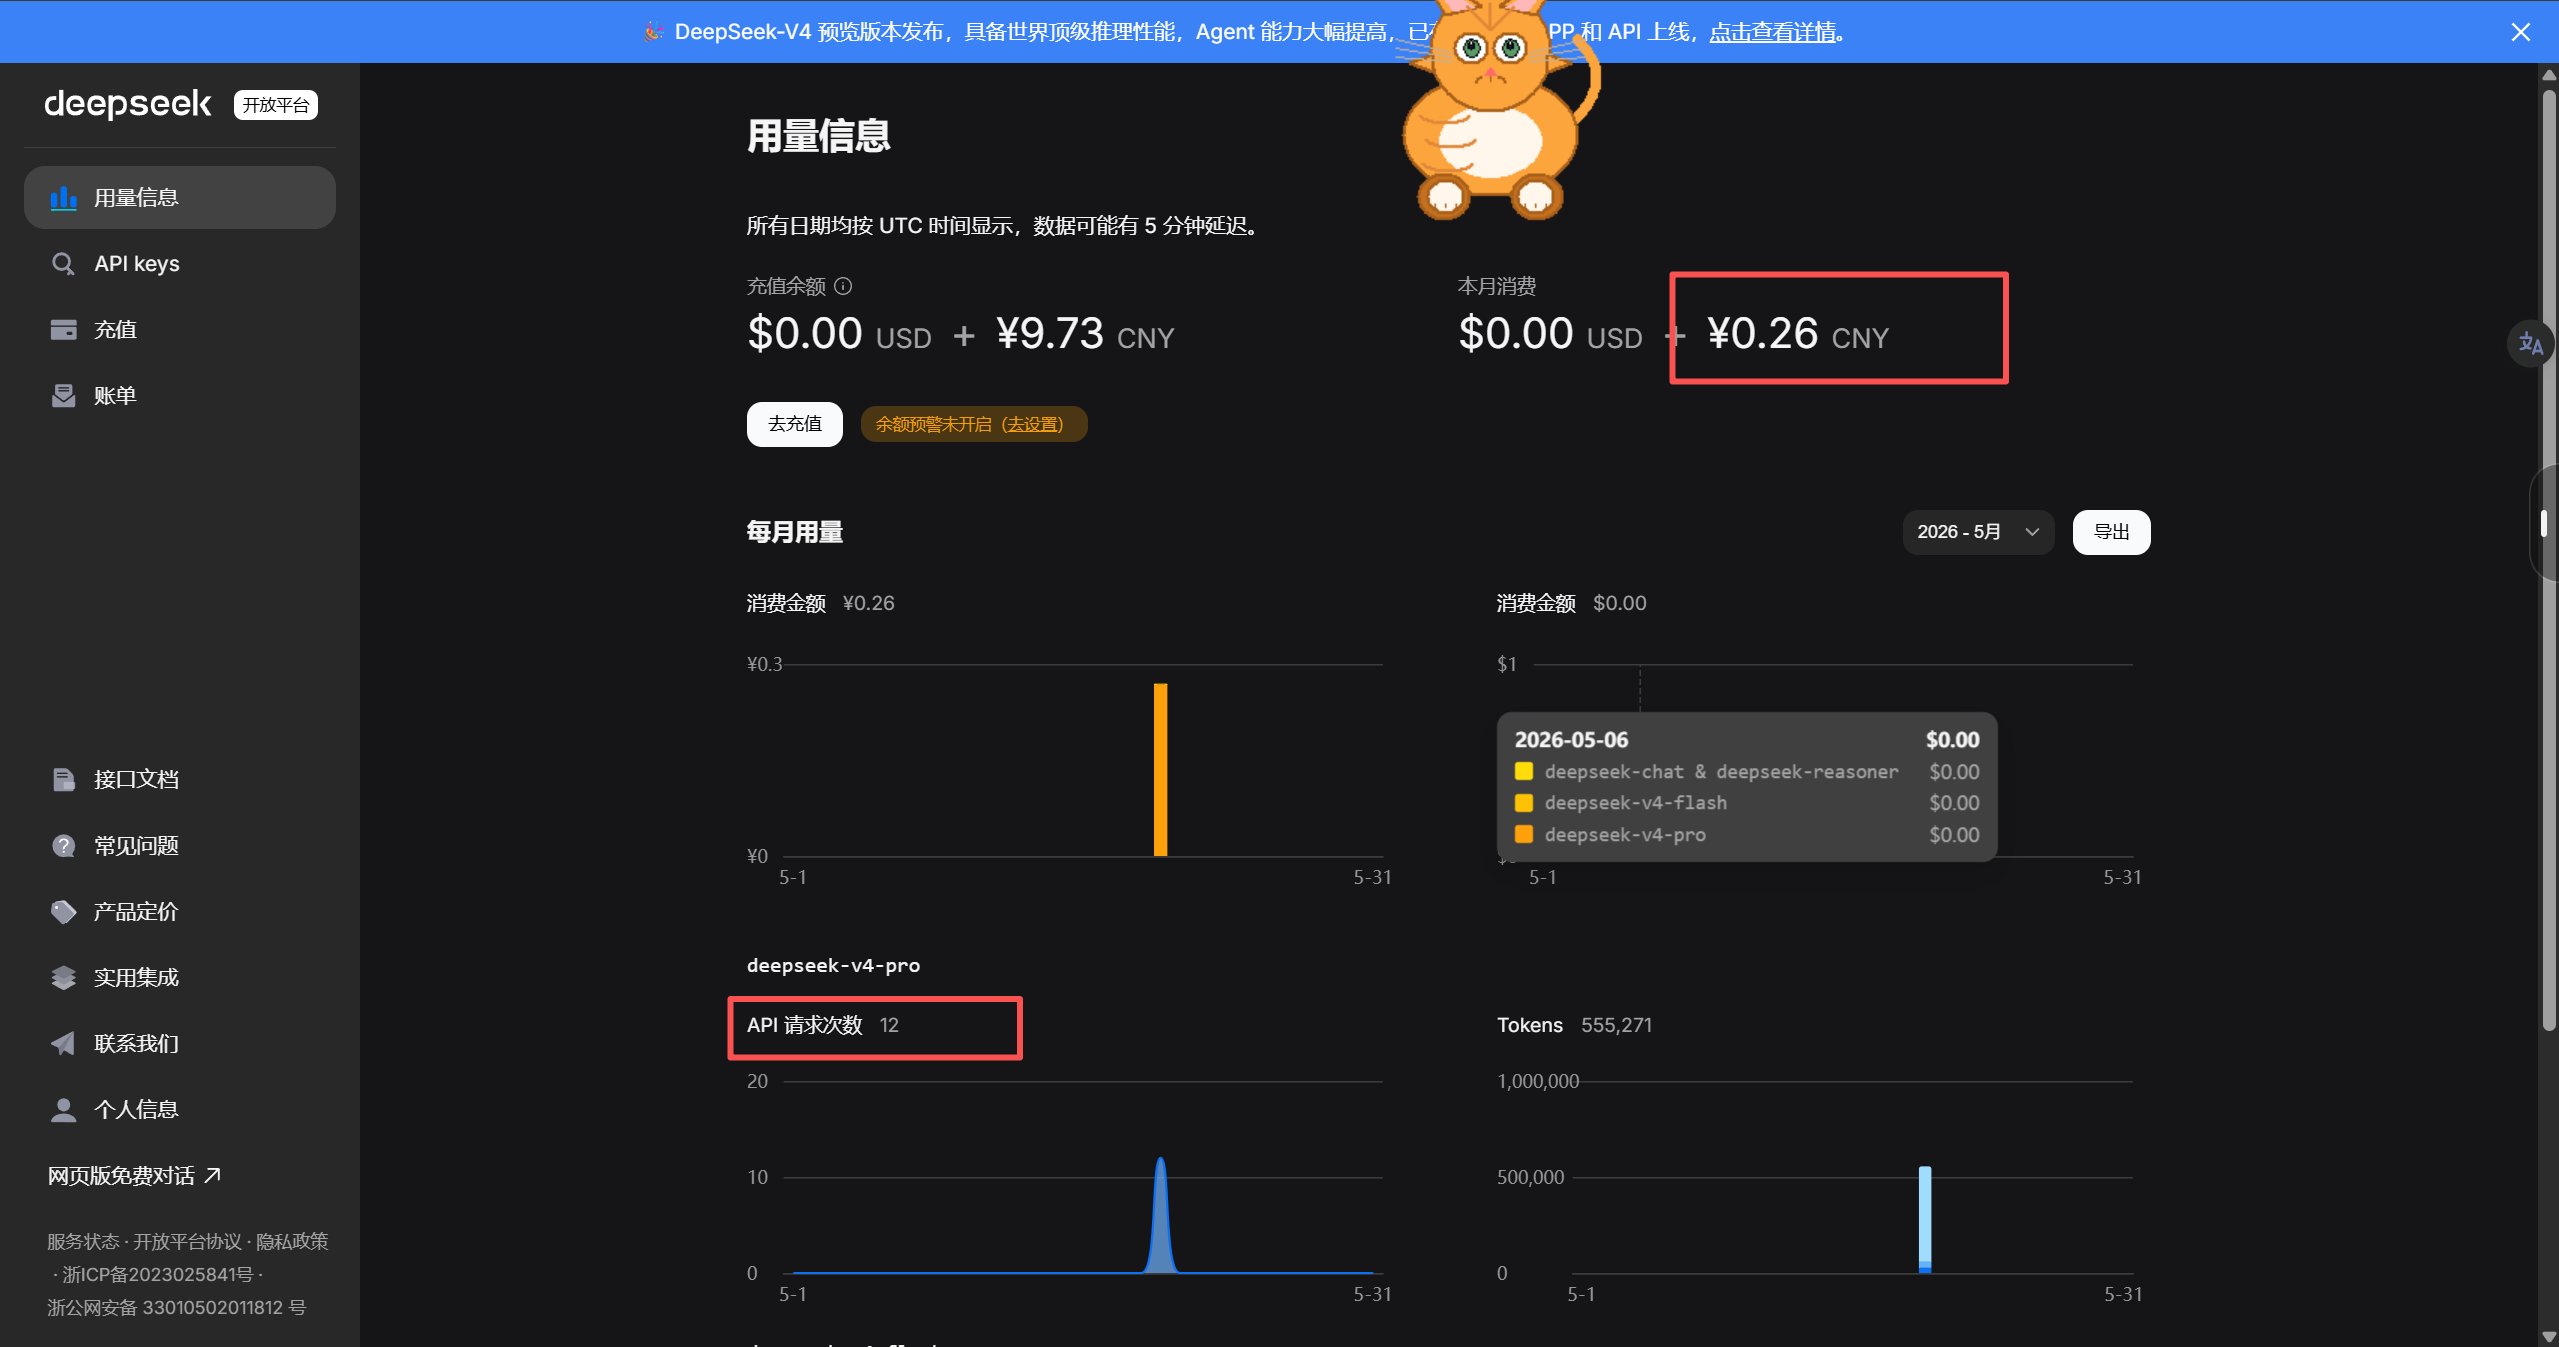Click the external arrow beside 网页版免费对话

[x=212, y=1176]
